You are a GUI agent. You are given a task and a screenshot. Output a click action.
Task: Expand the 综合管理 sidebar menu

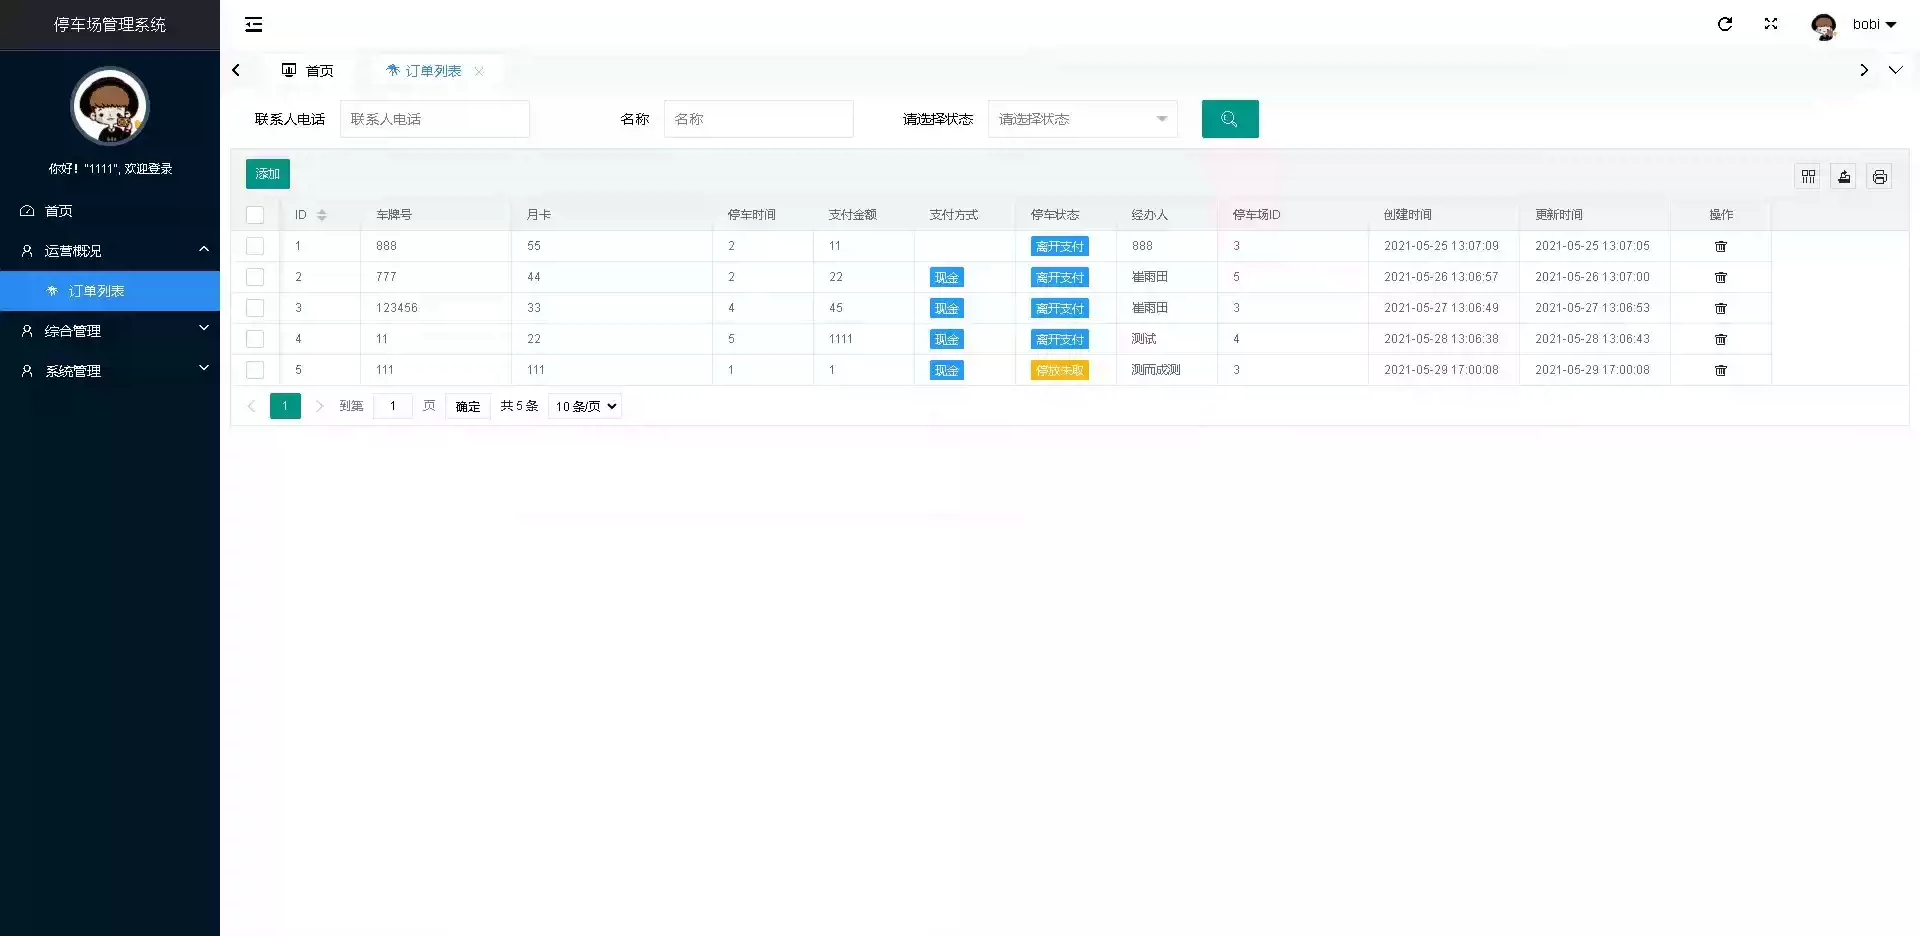[x=110, y=331]
